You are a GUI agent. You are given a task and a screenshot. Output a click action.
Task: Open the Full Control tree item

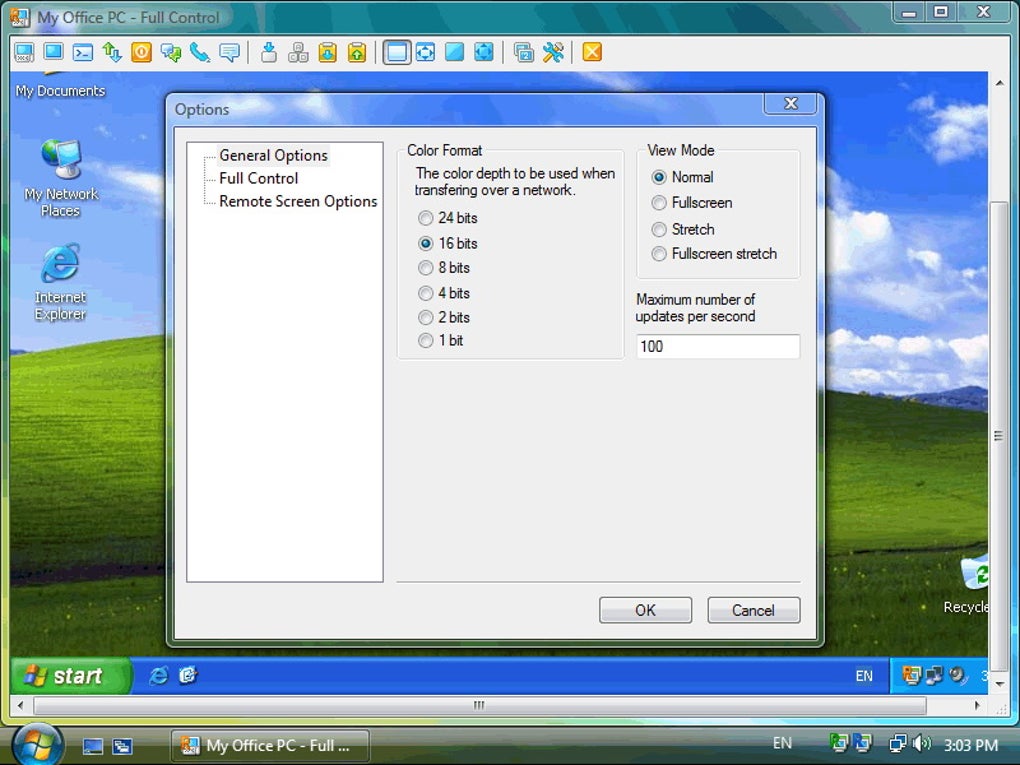pyautogui.click(x=258, y=178)
